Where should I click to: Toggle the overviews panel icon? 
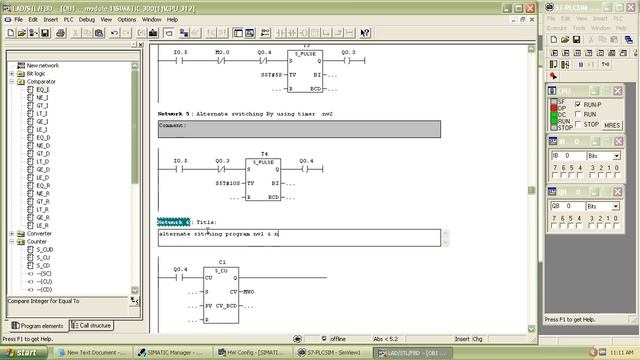pyautogui.click(x=238, y=33)
